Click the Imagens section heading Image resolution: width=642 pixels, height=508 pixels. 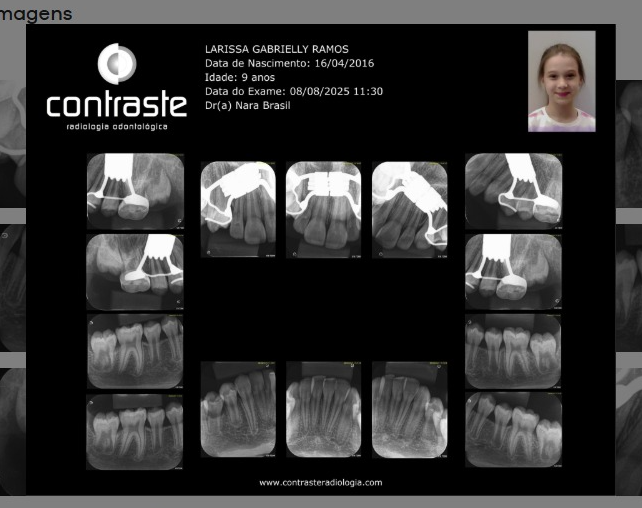point(36,14)
